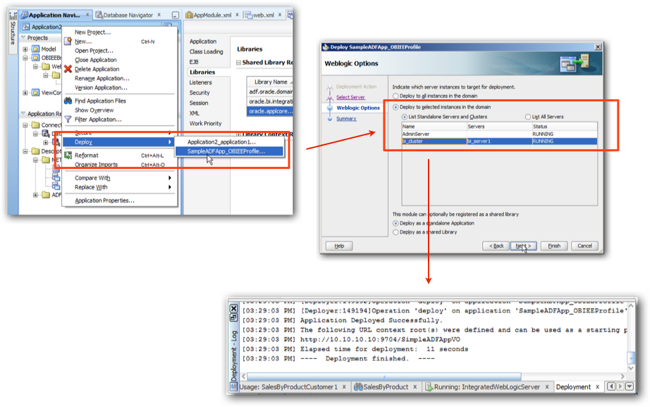Click the New... gallery icon in context menu
This screenshot has height=407, width=650.
click(x=68, y=41)
